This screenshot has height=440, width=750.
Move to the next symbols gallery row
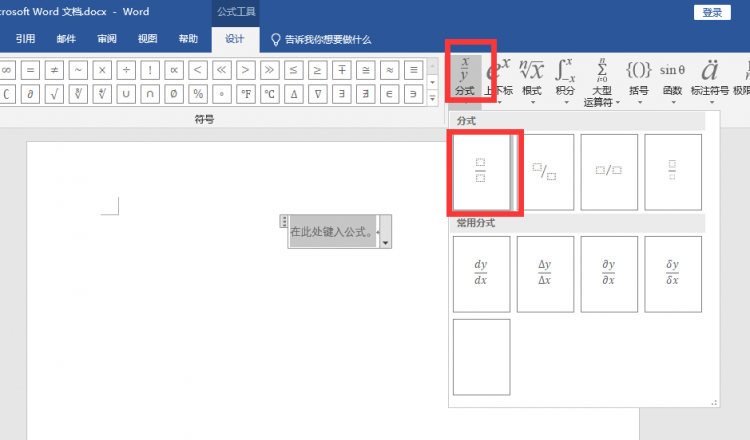(x=432, y=82)
